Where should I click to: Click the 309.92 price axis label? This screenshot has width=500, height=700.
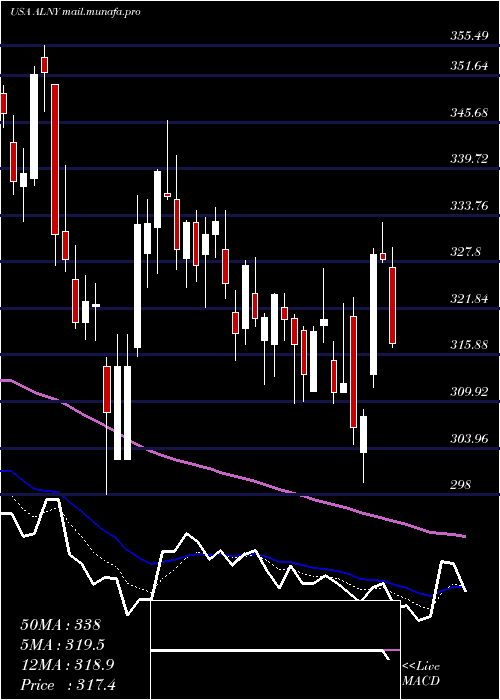click(469, 392)
